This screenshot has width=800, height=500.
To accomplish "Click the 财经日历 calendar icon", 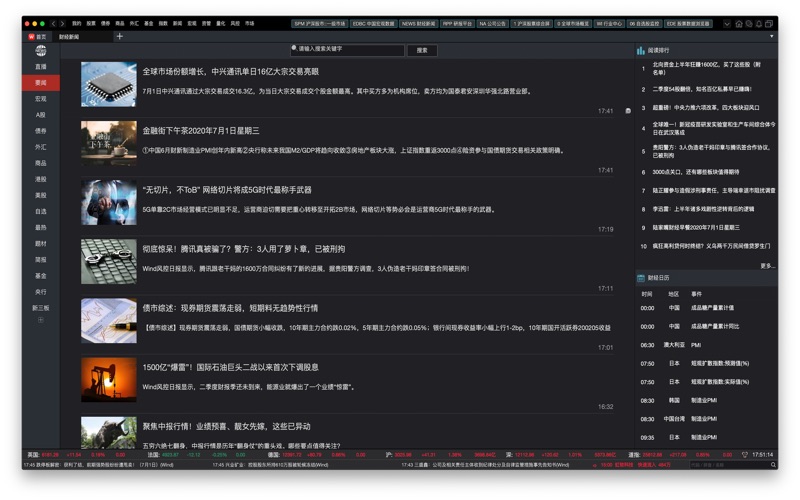I will tap(641, 278).
